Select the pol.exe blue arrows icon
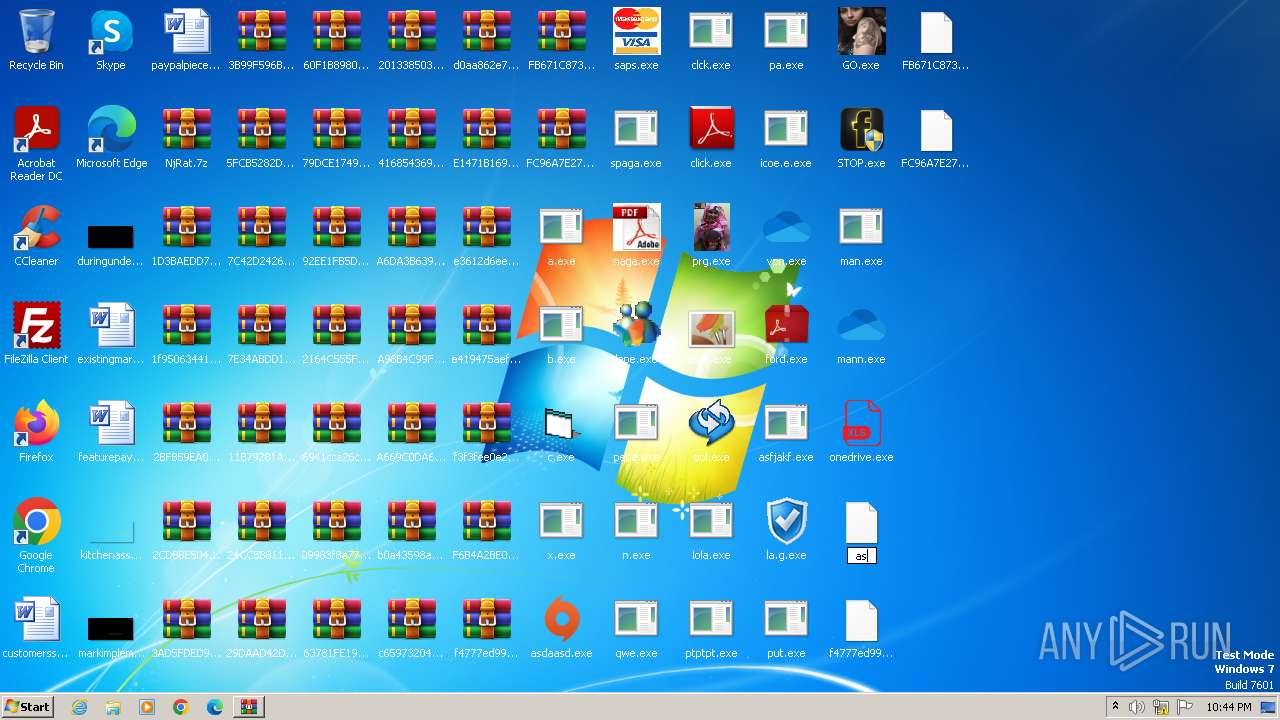This screenshot has width=1280, height=720. (711, 432)
